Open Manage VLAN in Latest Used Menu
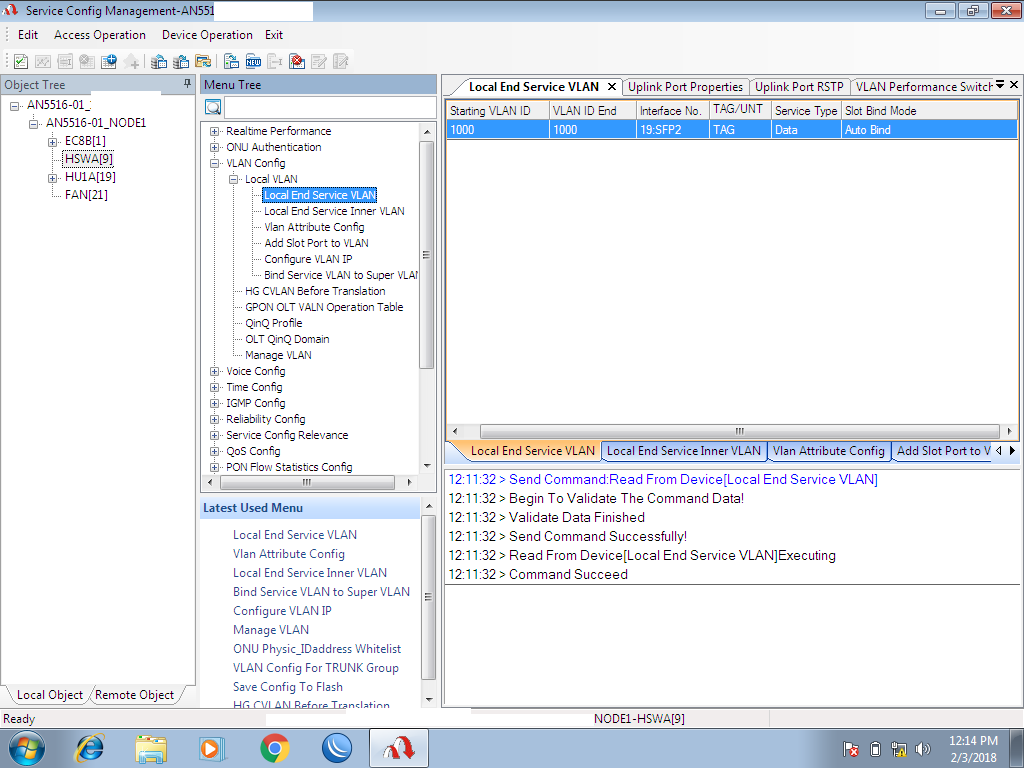The width and height of the screenshot is (1024, 768). click(271, 630)
